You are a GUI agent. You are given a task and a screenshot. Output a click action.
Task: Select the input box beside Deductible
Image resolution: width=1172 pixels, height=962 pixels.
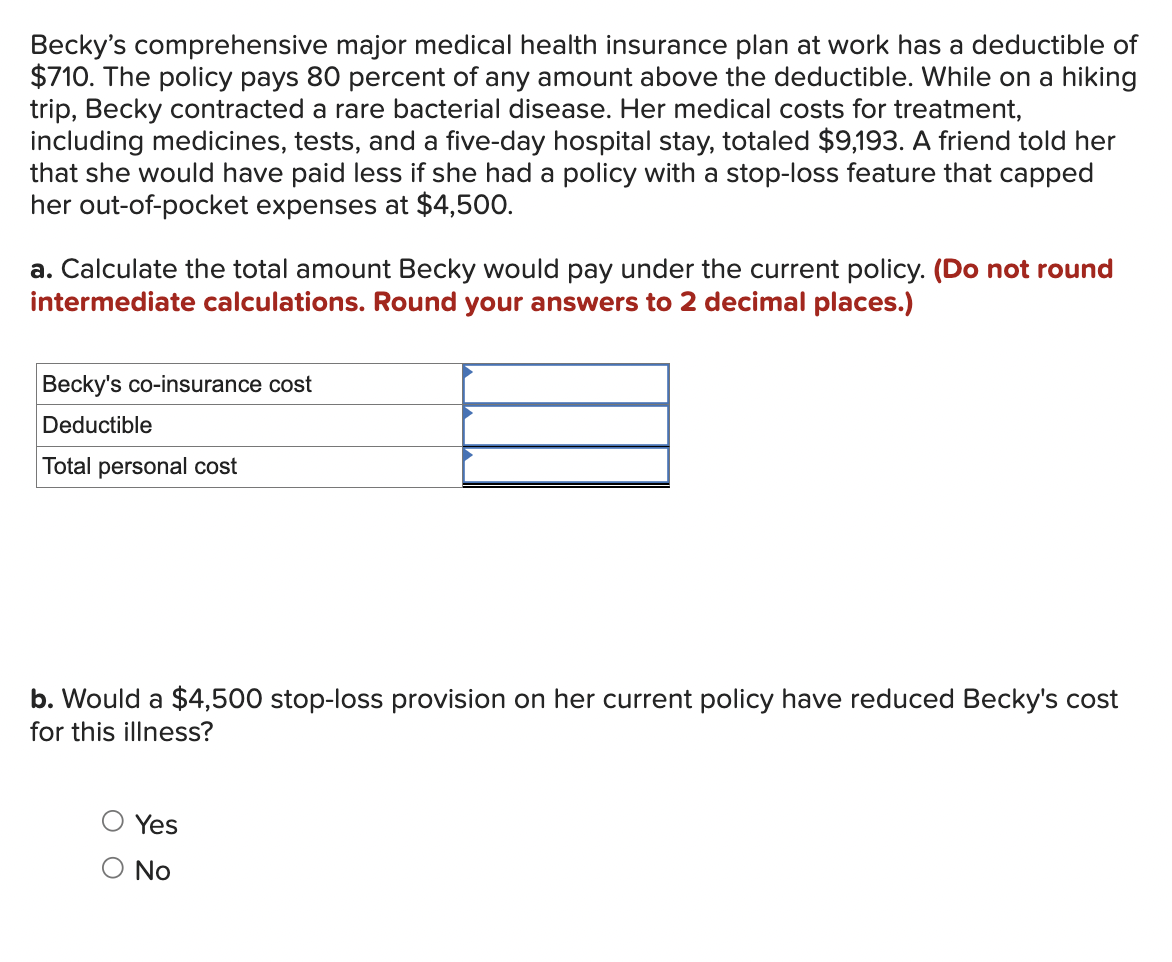[x=565, y=424]
